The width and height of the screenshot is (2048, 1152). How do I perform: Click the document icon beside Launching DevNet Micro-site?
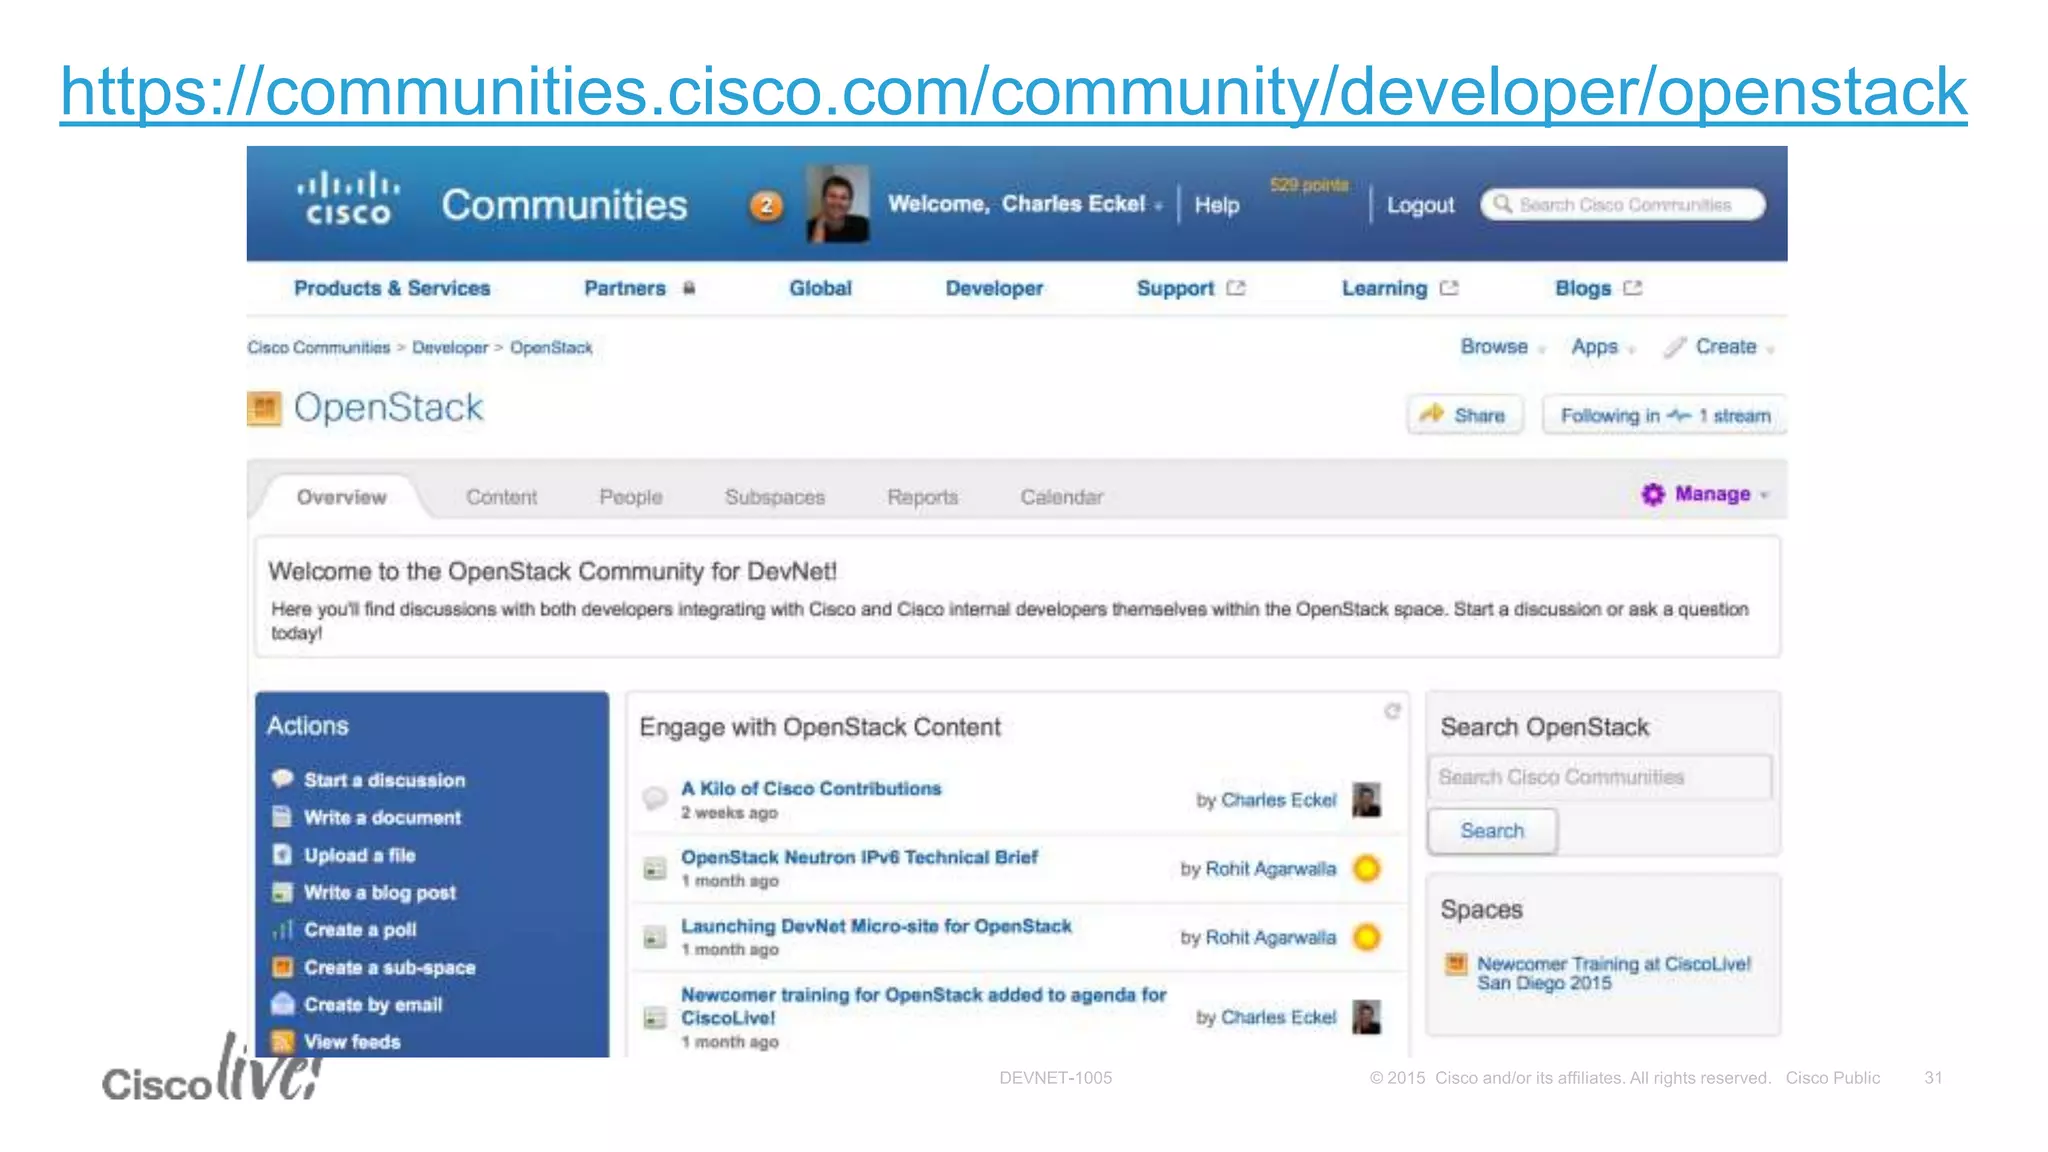pyautogui.click(x=654, y=938)
